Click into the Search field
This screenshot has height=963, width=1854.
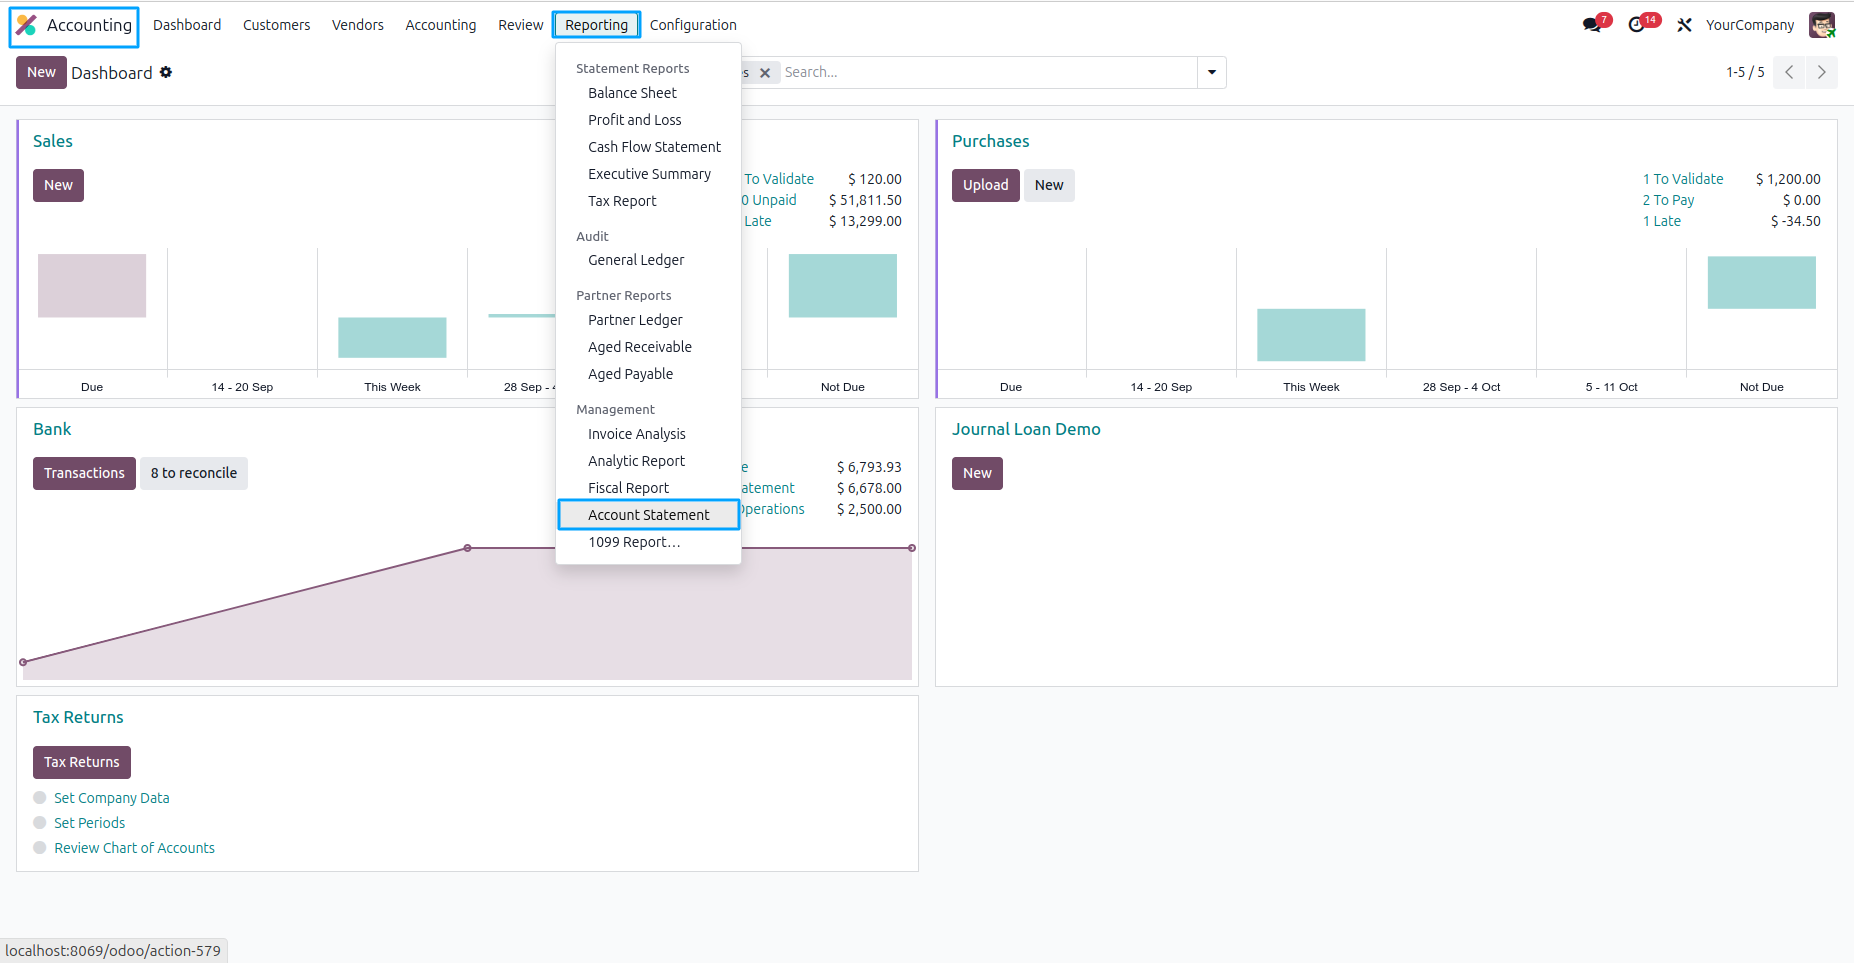pos(988,72)
